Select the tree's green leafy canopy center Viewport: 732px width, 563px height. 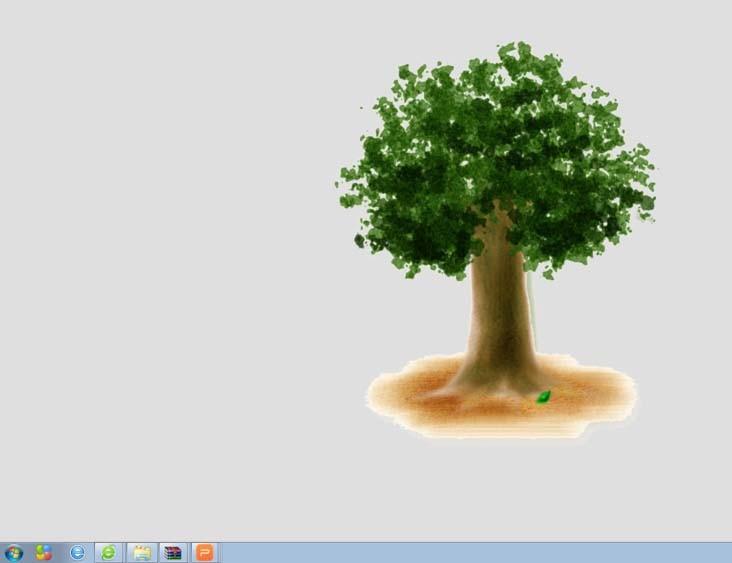coord(497,150)
